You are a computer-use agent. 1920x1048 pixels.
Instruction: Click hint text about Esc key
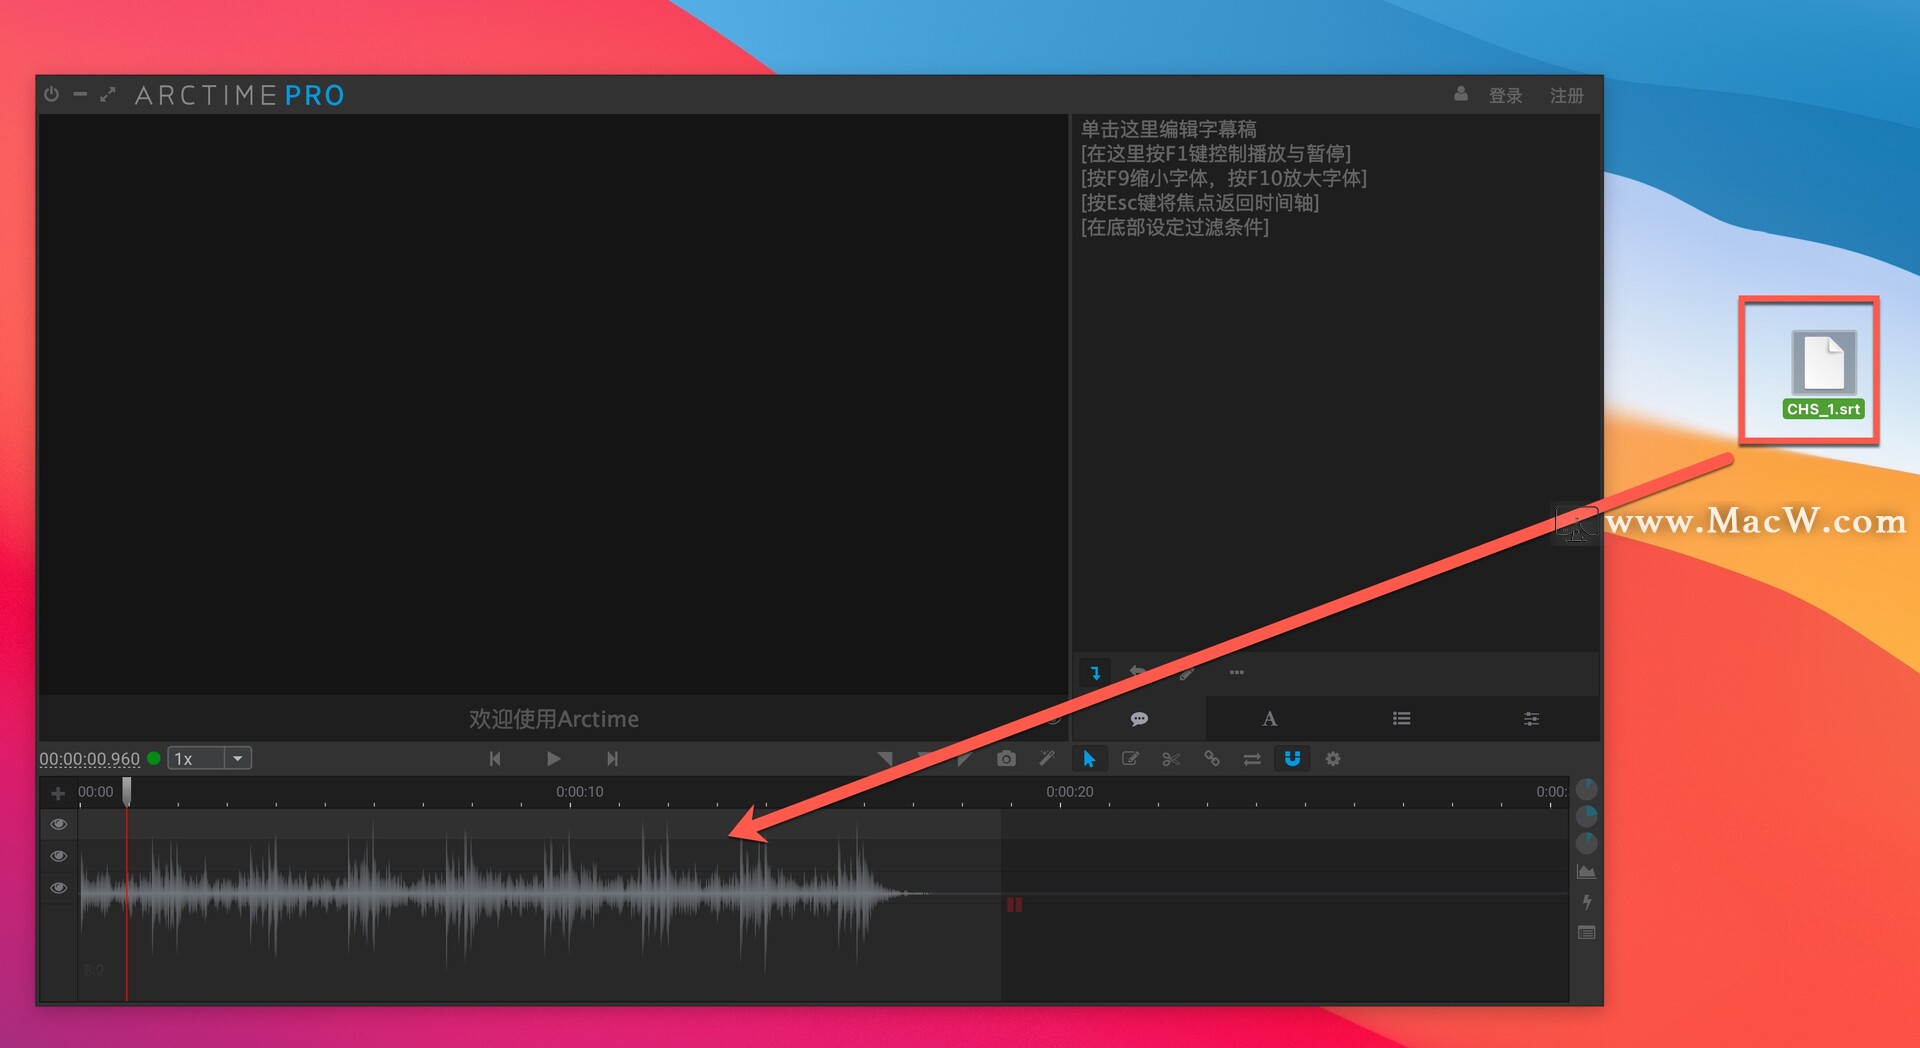point(1199,203)
